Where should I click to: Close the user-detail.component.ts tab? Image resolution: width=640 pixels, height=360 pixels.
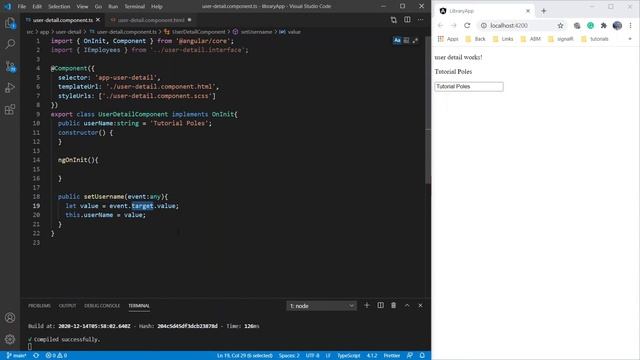pos(98,20)
